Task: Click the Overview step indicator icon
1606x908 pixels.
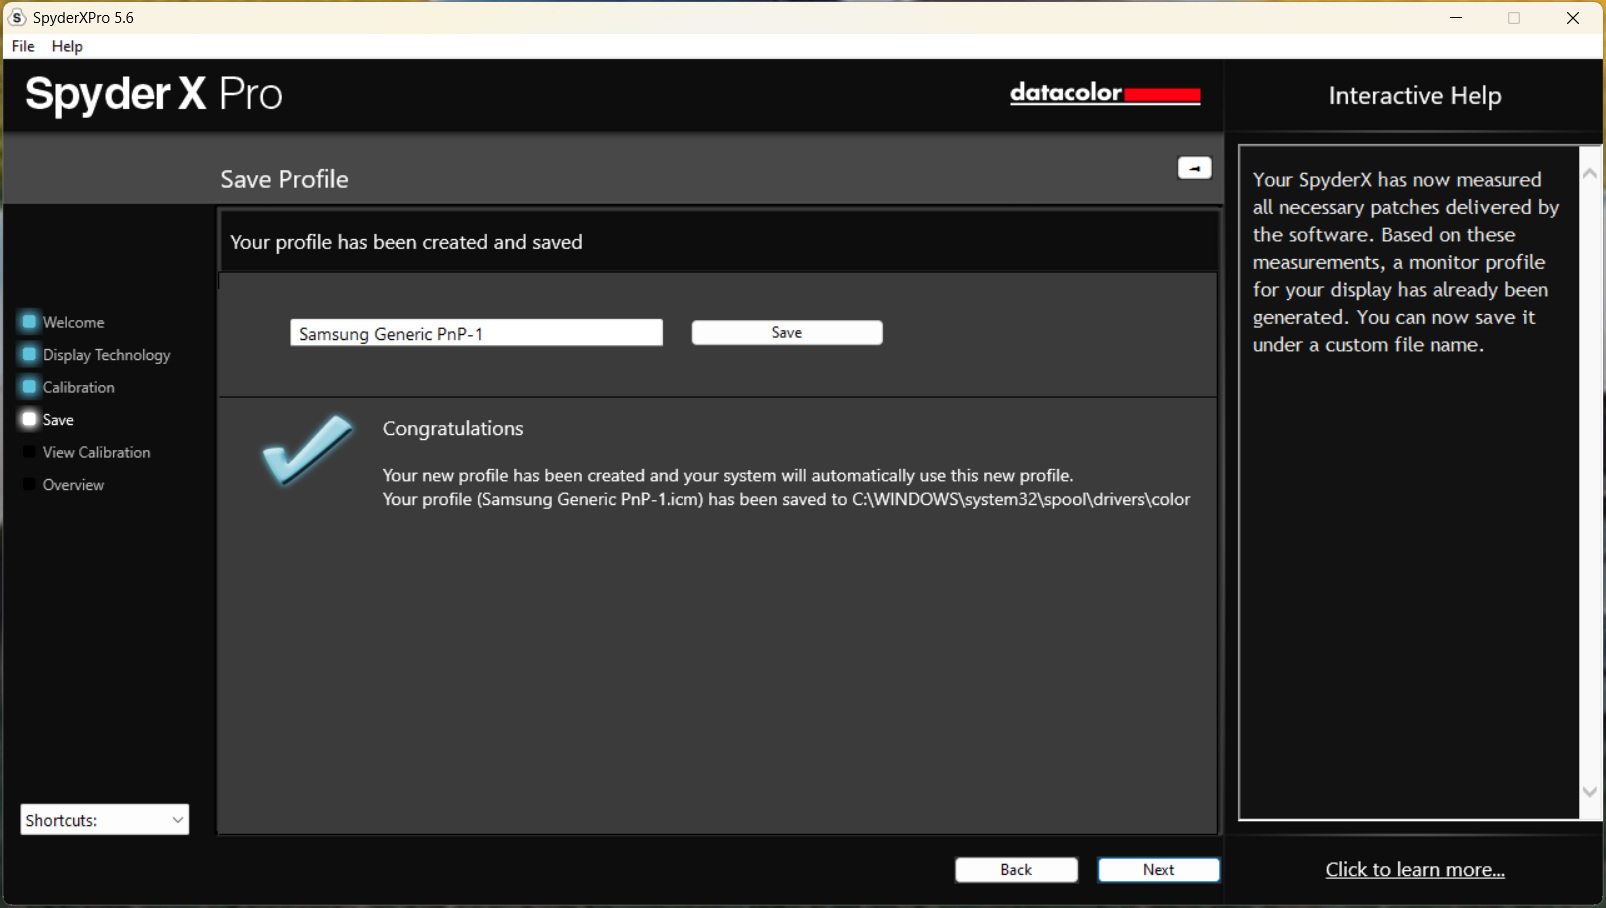Action: (29, 484)
